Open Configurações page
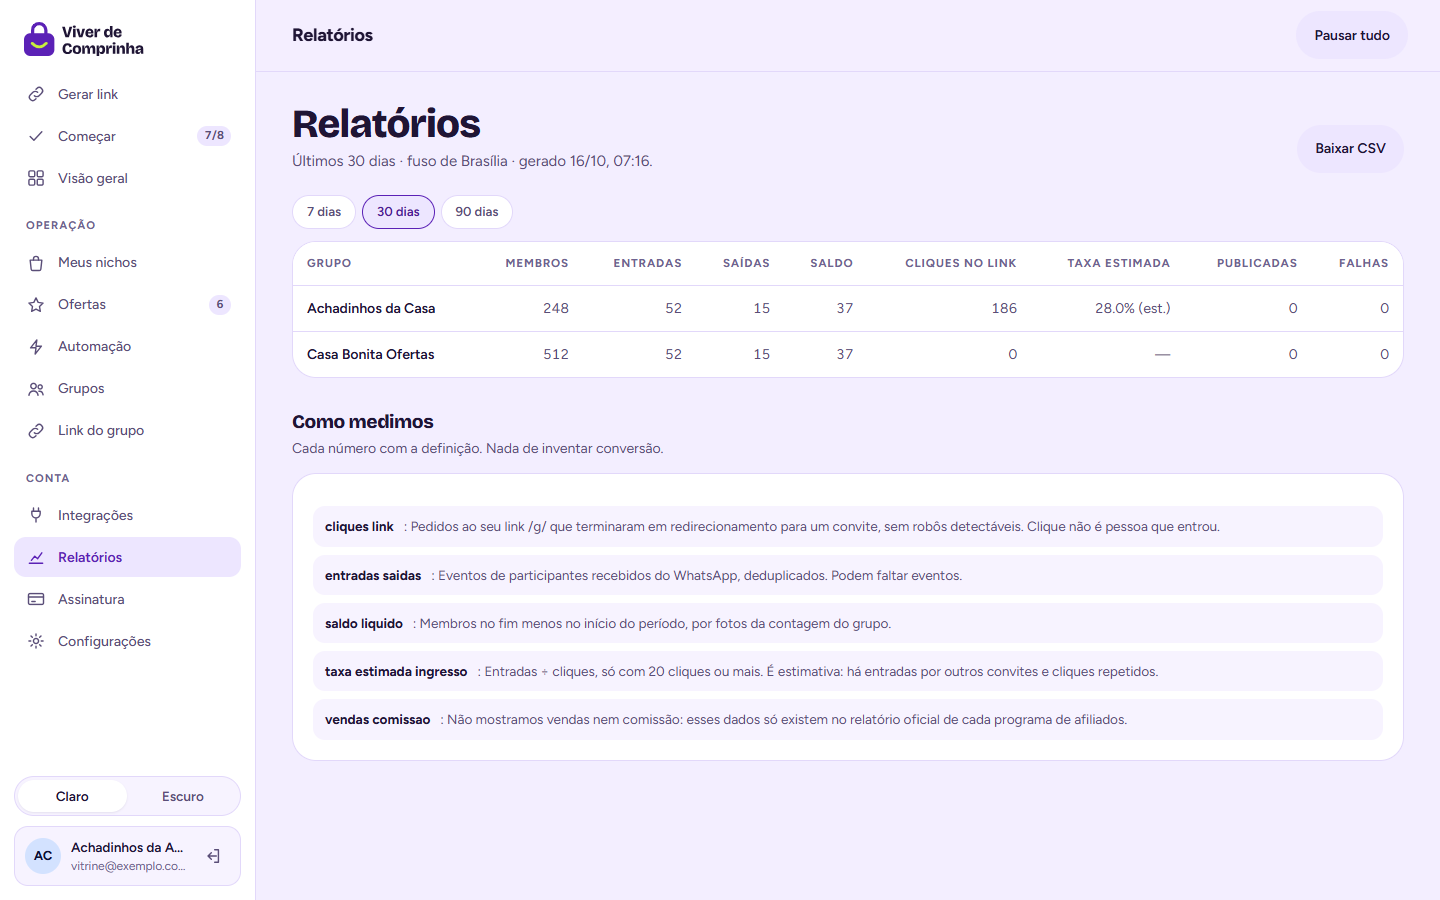Viewport: 1440px width, 900px height. pyautogui.click(x=127, y=641)
